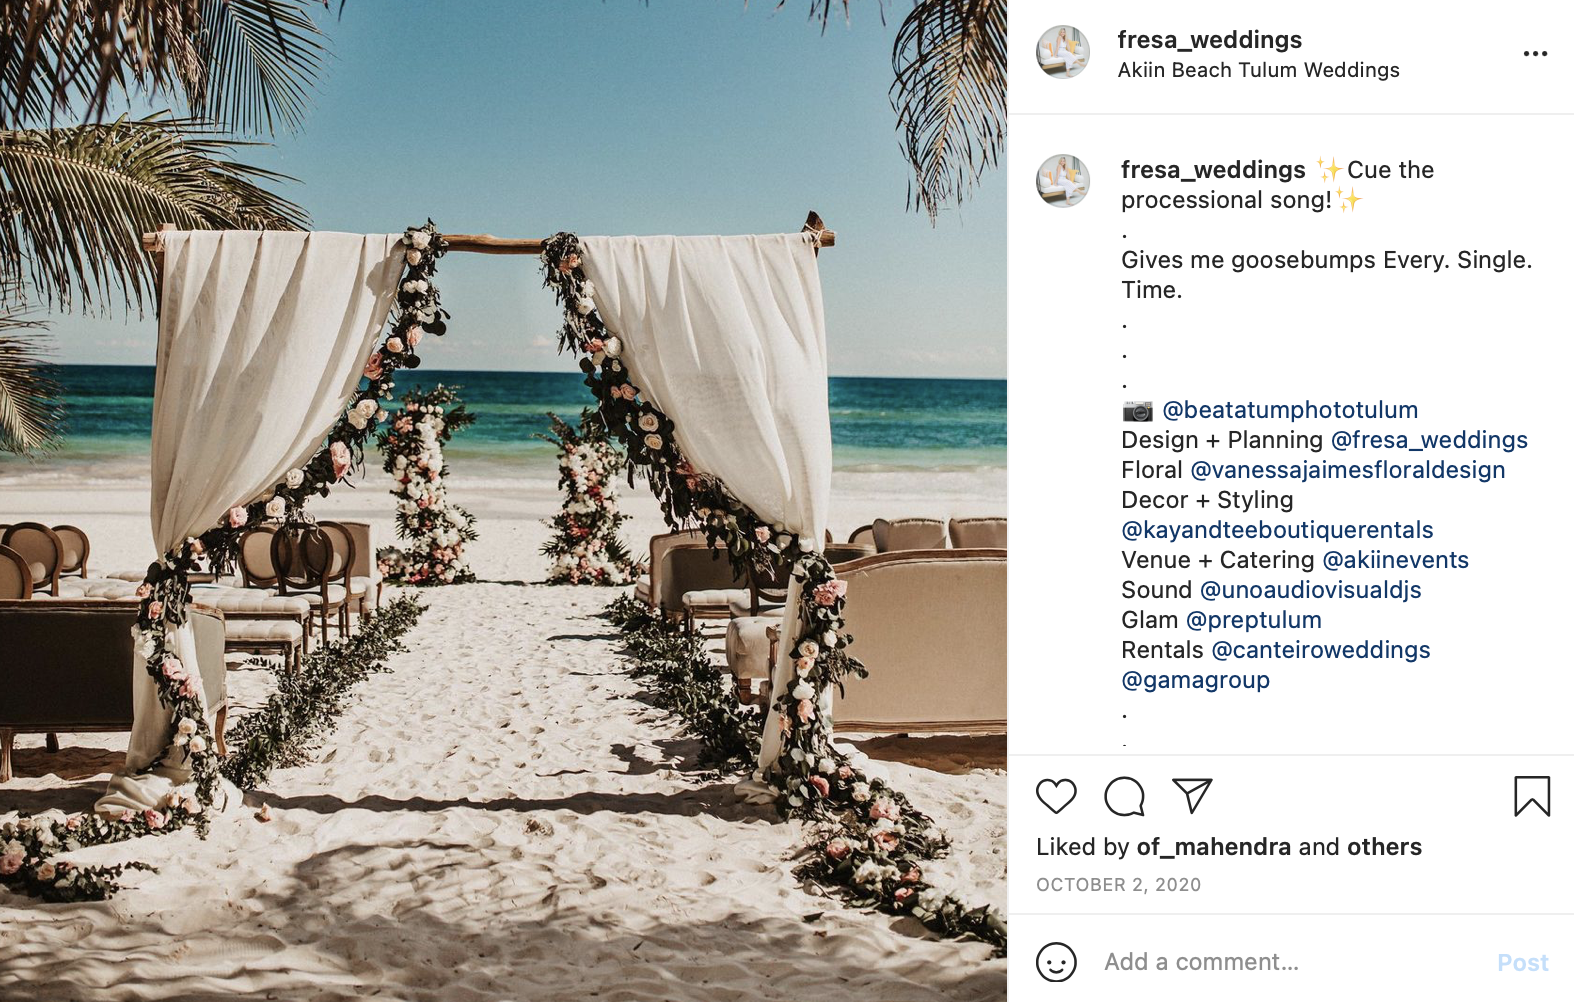Open the @vanessajaimesfloraldesign mention
This screenshot has width=1574, height=1002.
(1347, 470)
